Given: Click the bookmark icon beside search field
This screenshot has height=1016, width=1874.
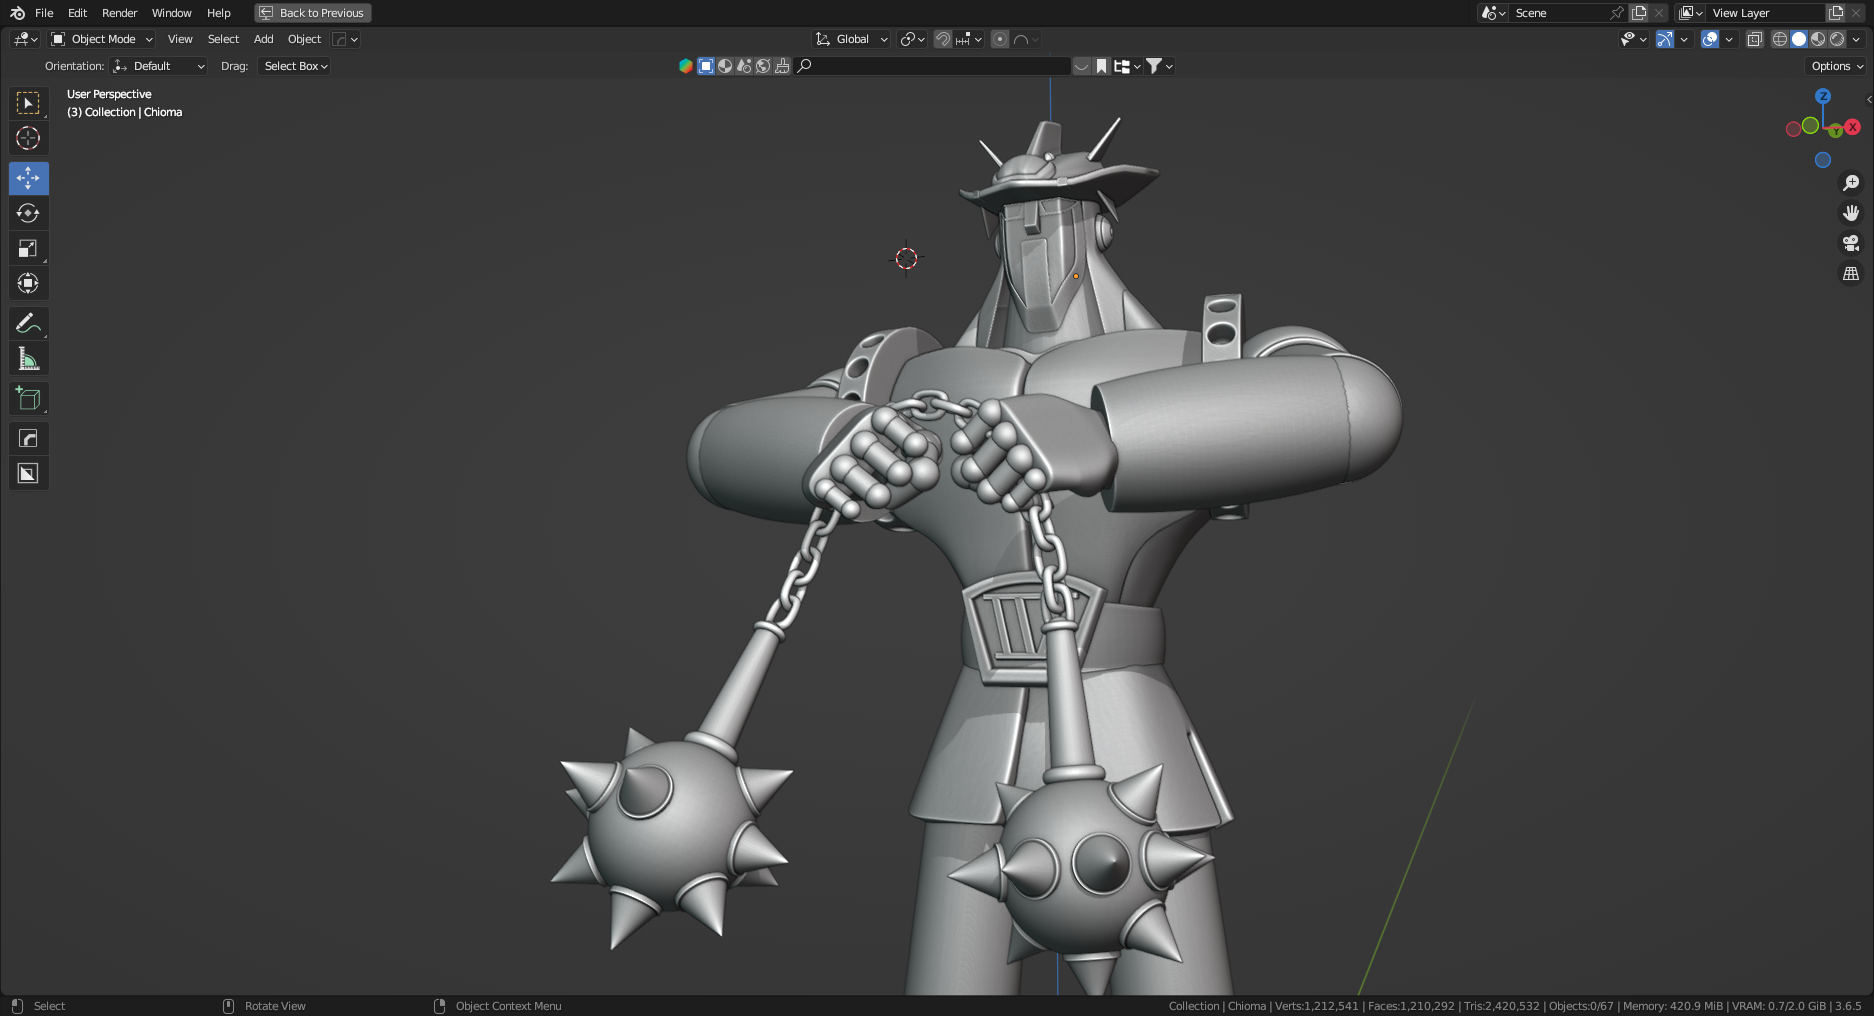Looking at the screenshot, I should (x=1101, y=66).
